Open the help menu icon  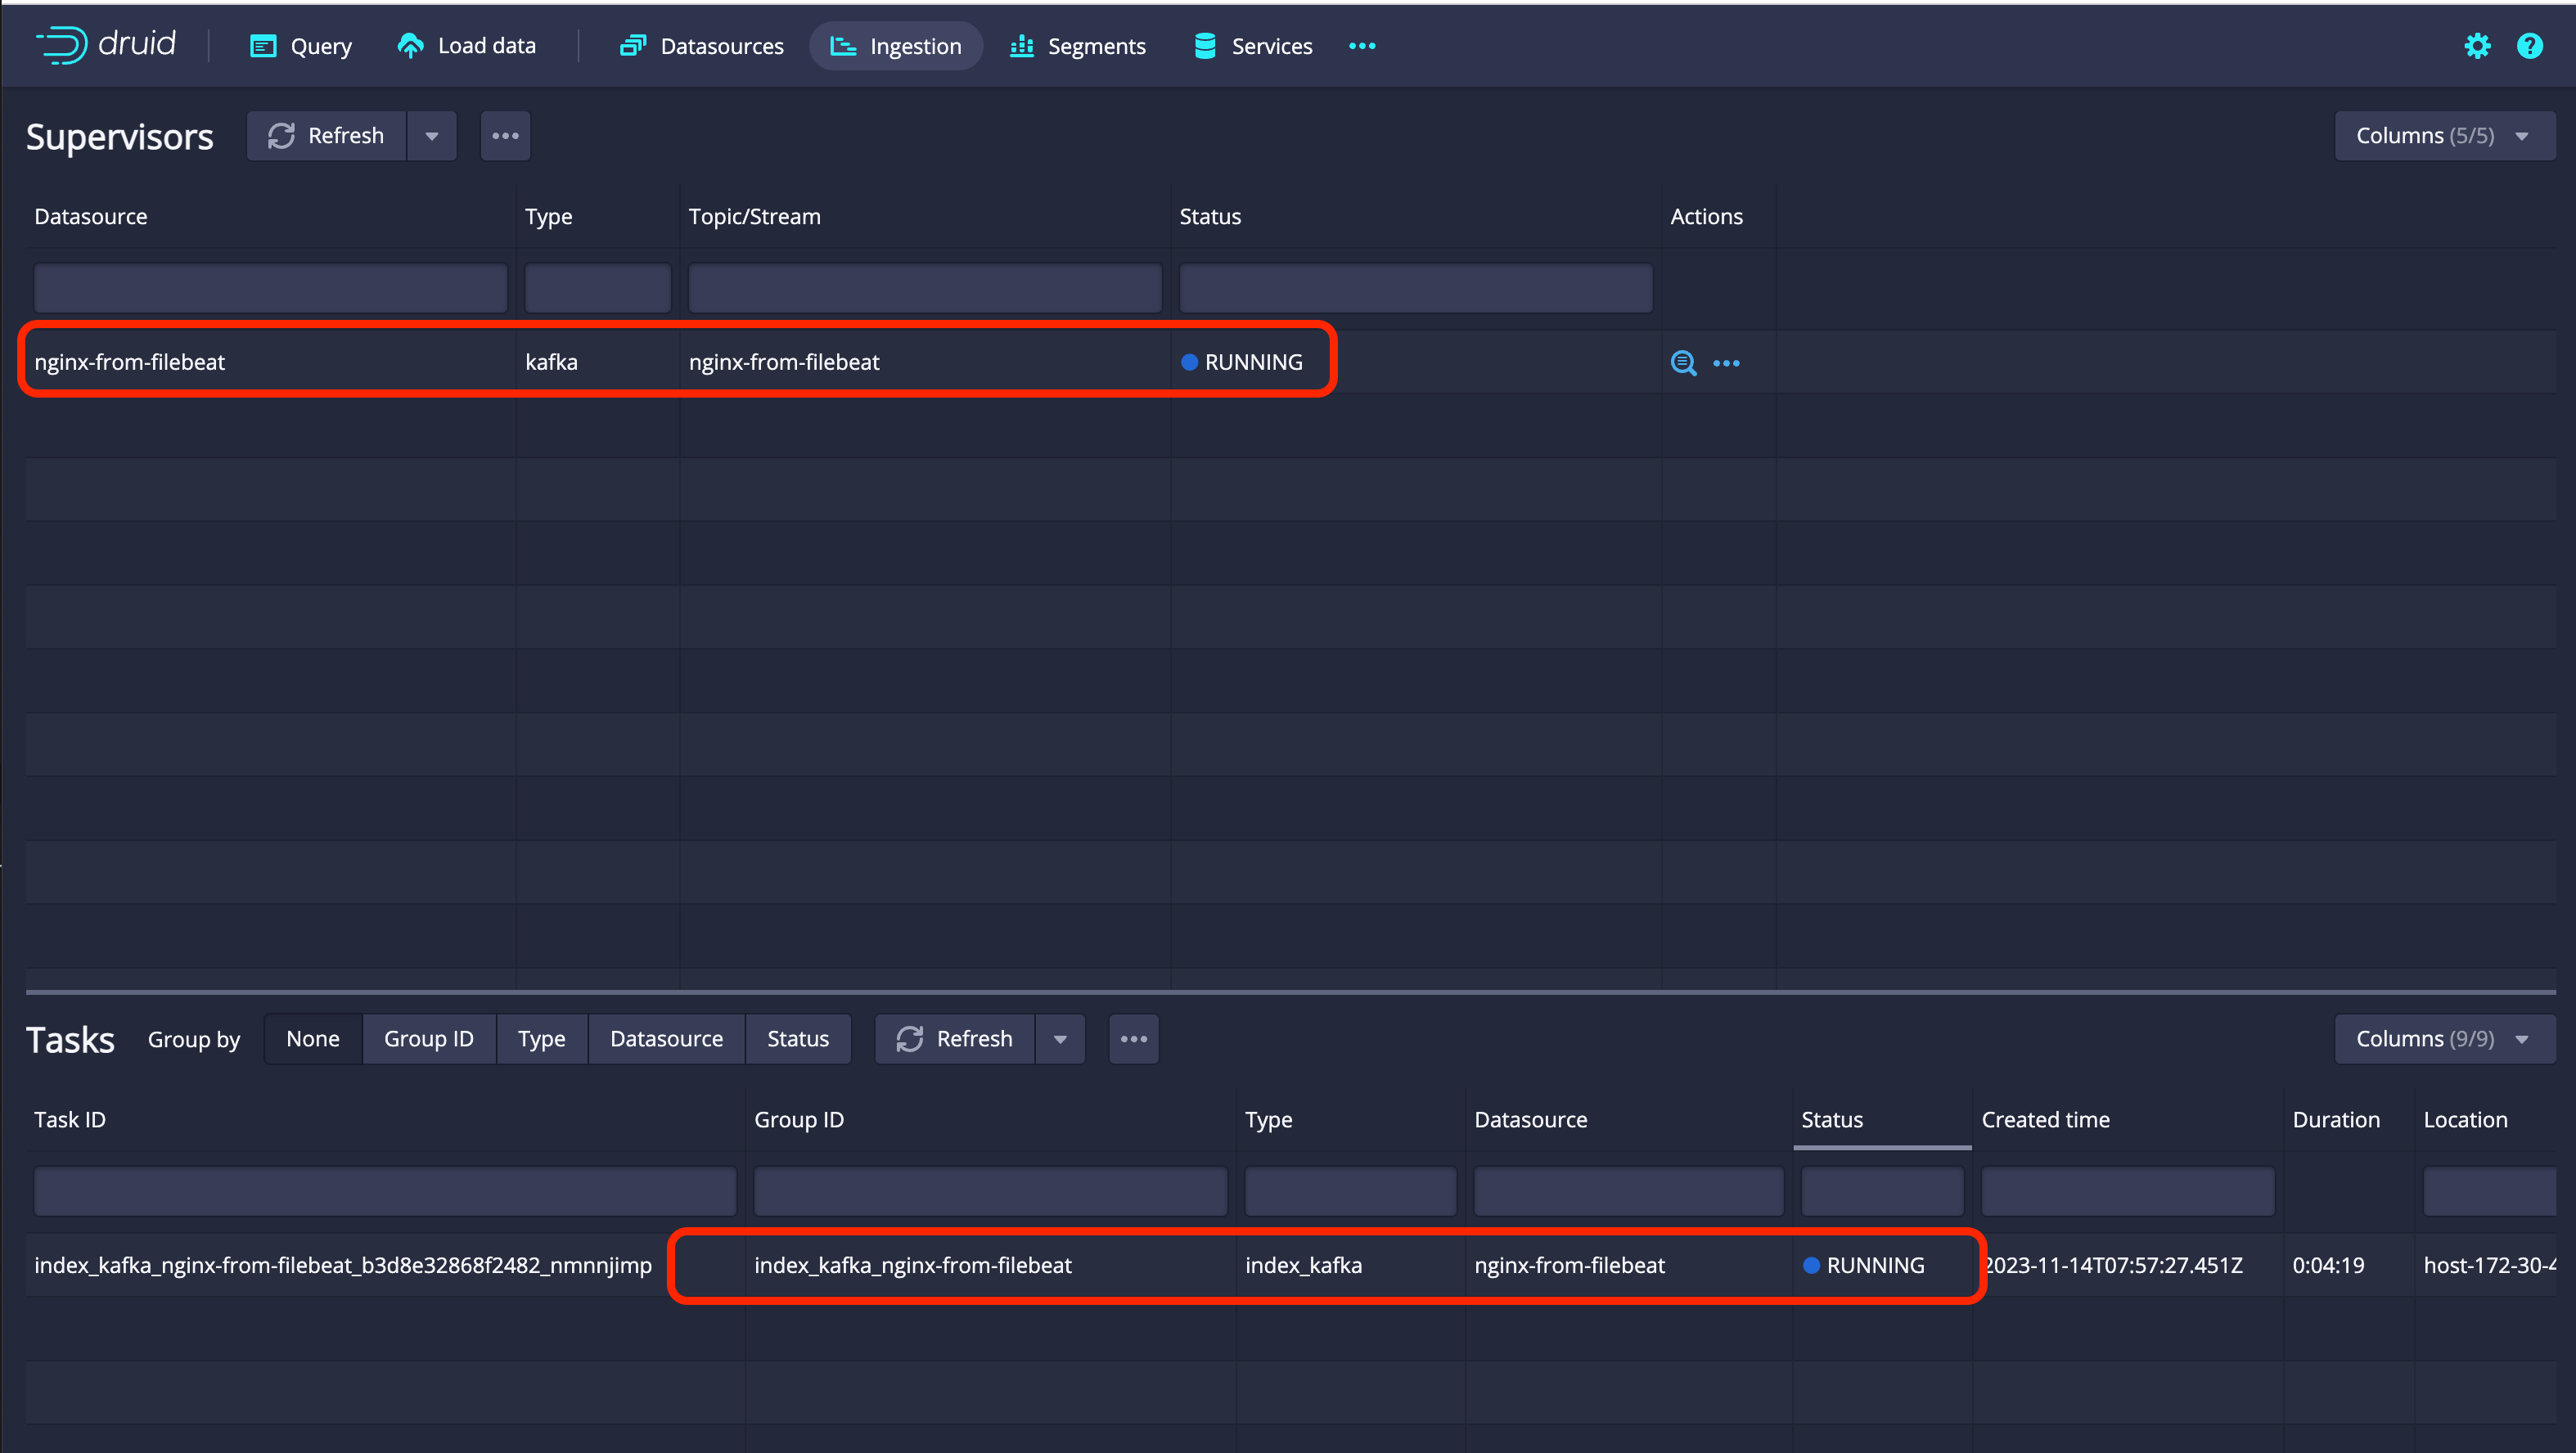click(x=2530, y=46)
